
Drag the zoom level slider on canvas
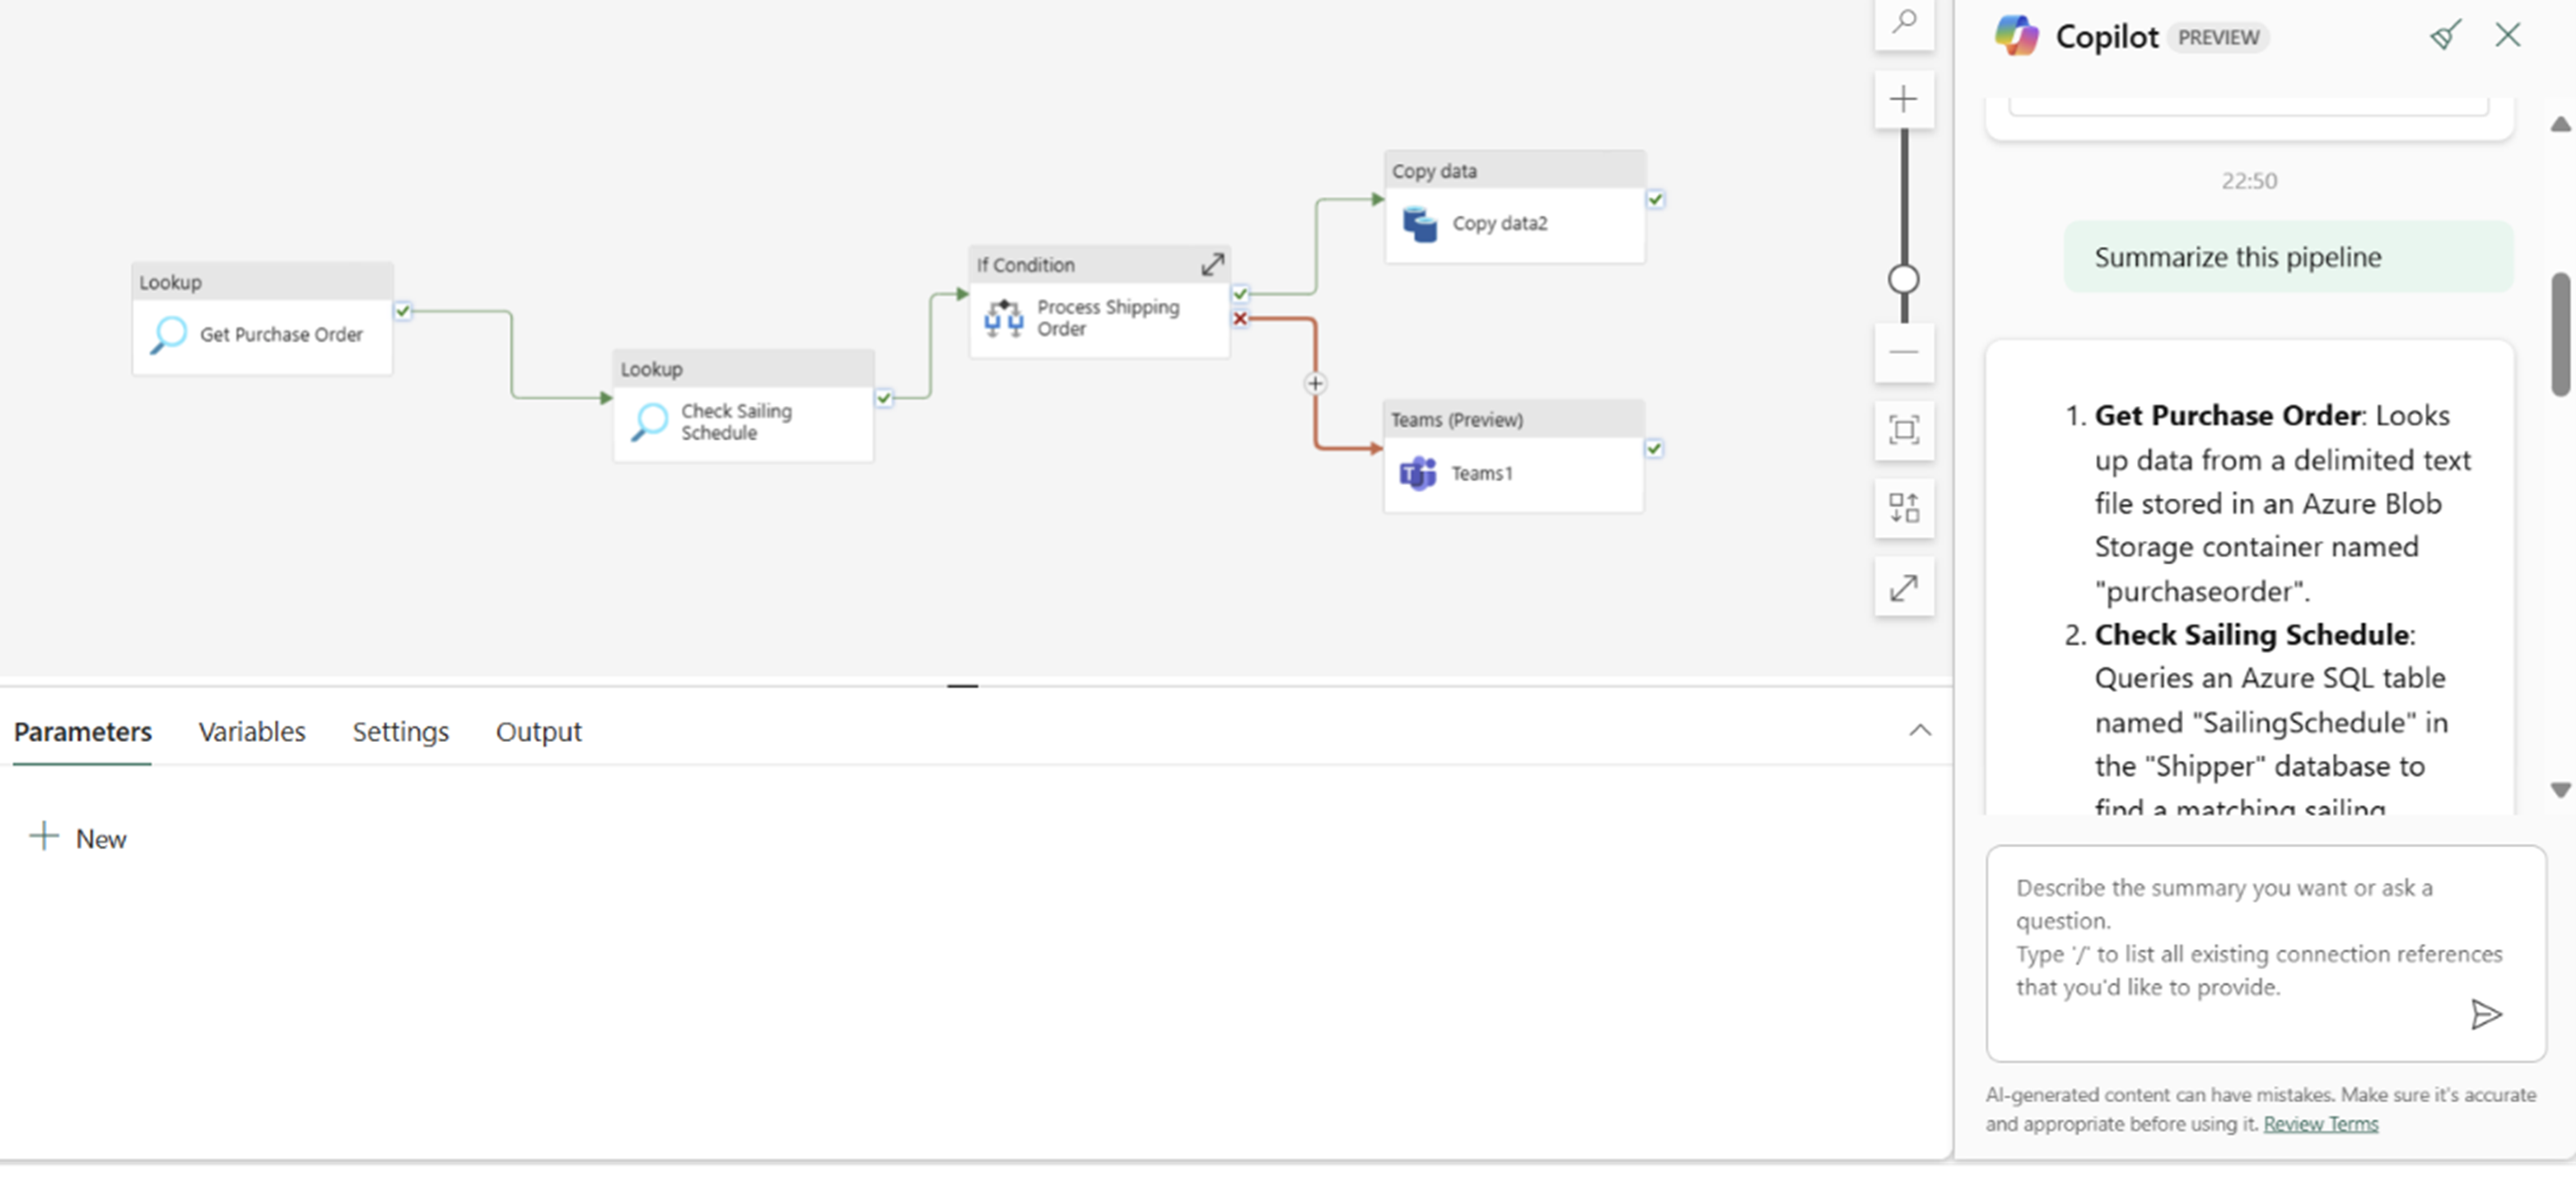[1904, 281]
